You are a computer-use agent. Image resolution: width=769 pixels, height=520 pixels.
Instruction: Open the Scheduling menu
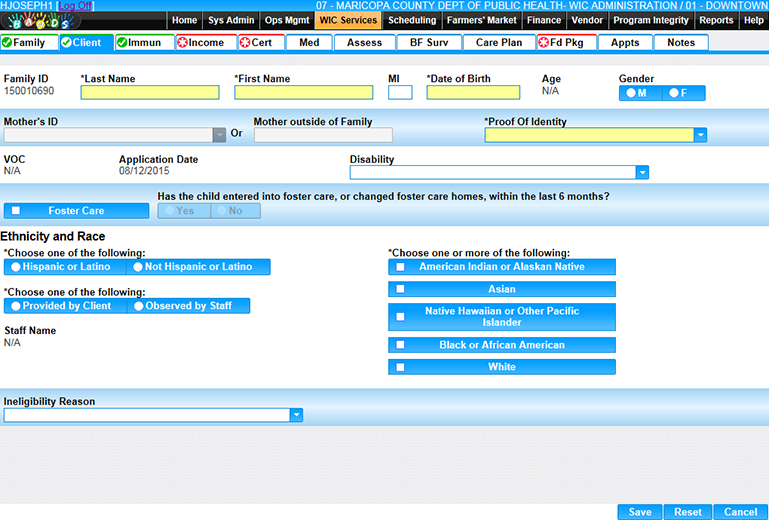[412, 20]
